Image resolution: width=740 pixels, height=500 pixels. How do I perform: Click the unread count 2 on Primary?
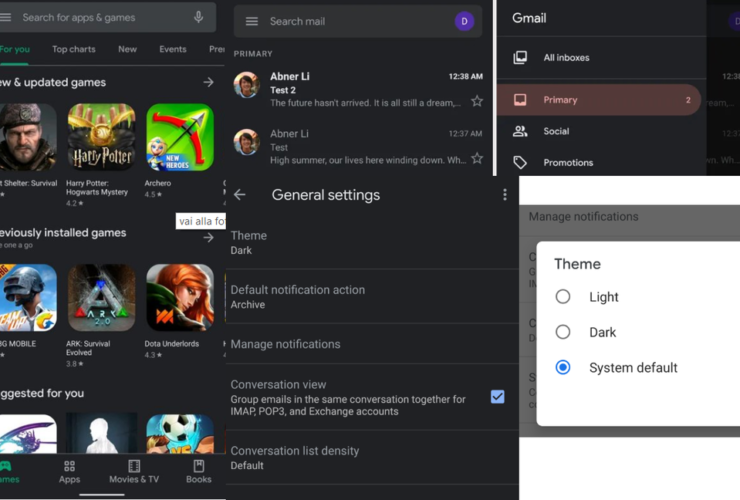point(688,100)
